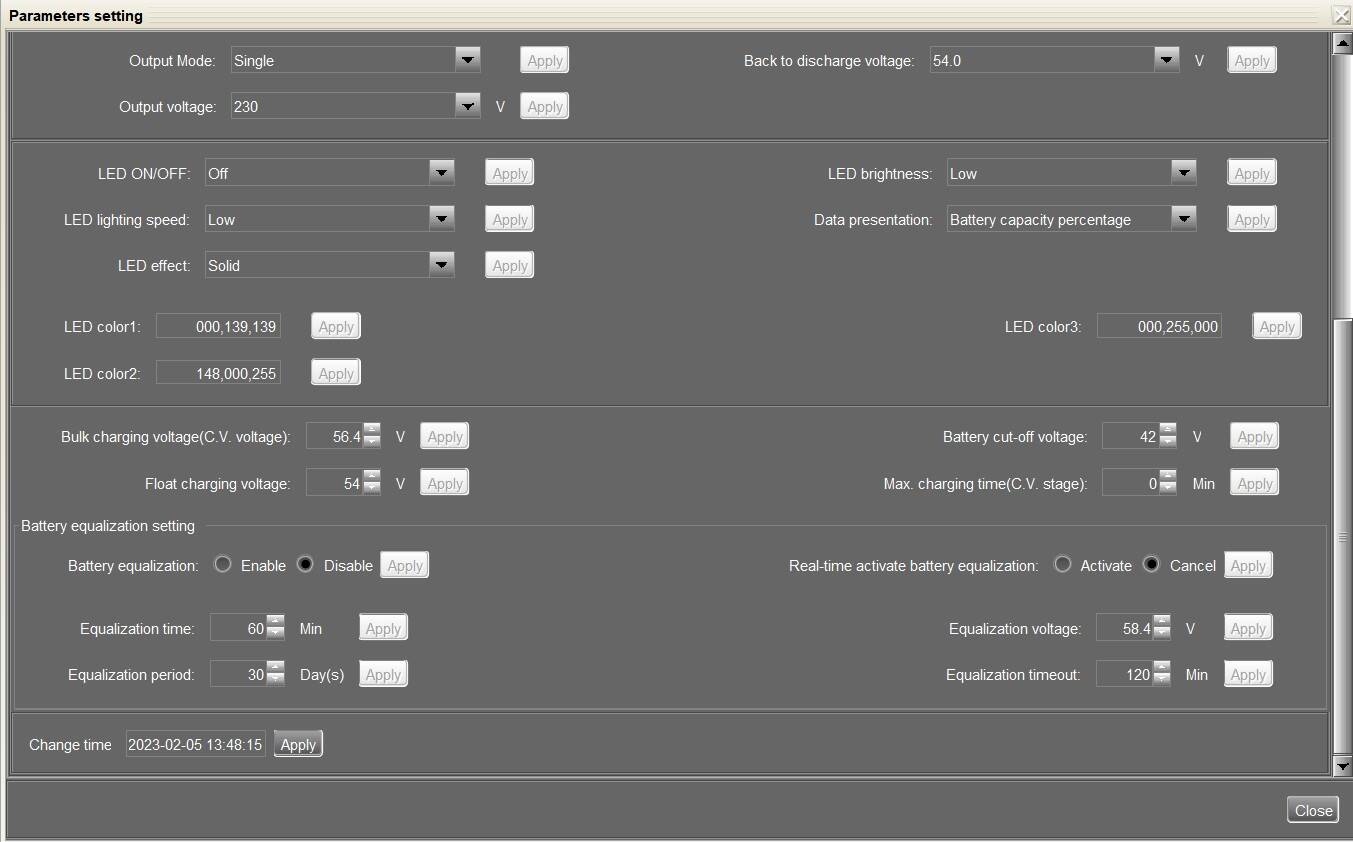Apply the LED effect setting

[510, 265]
